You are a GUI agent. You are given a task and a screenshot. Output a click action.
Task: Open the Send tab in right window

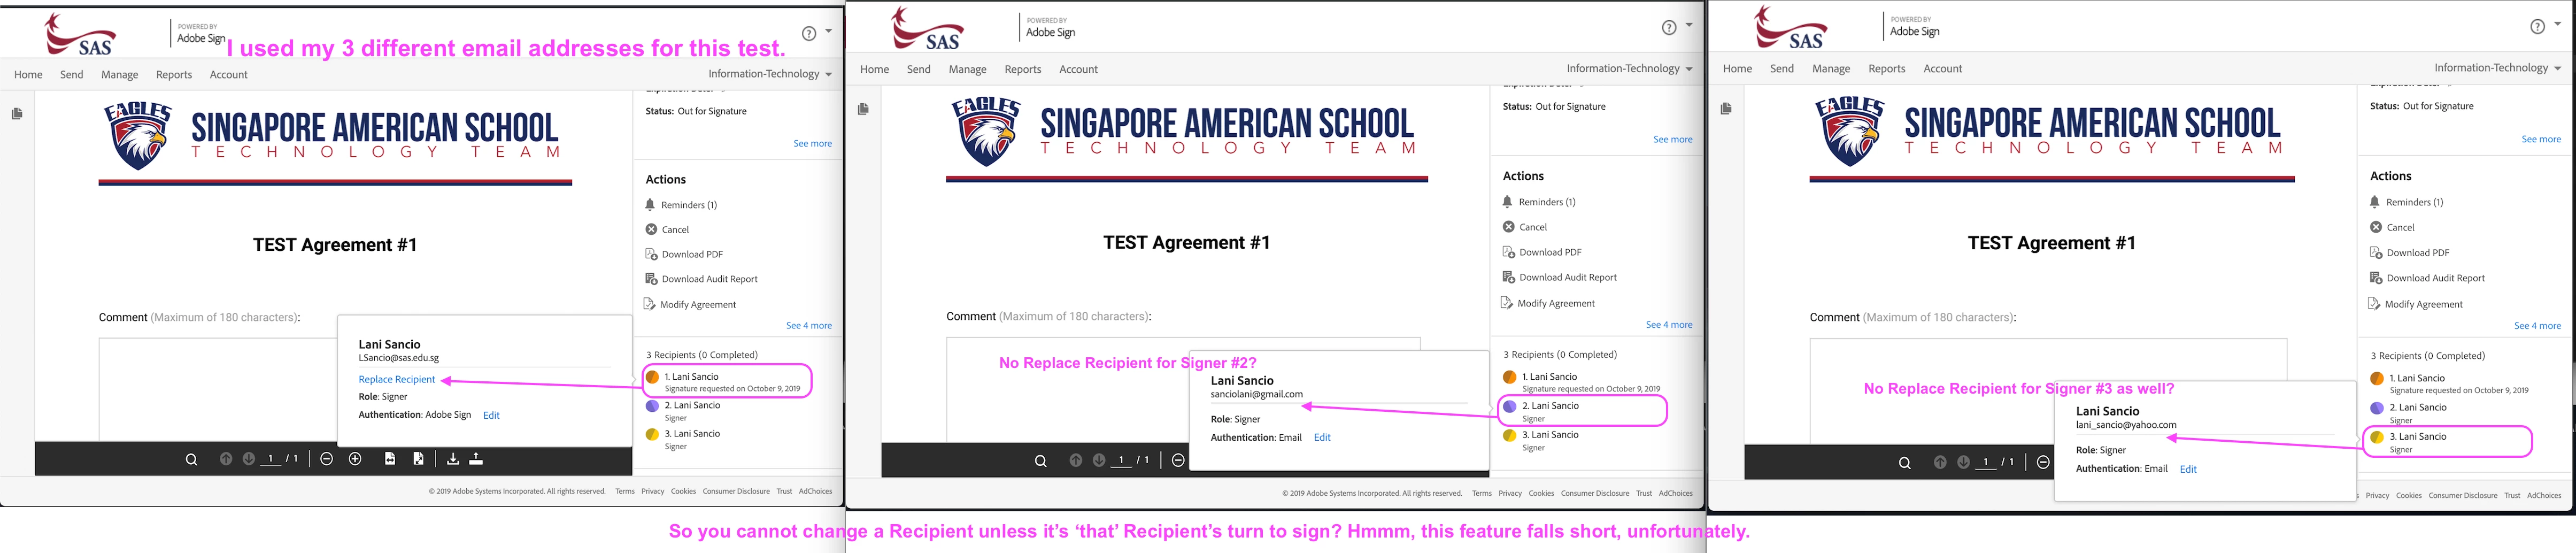[x=1782, y=69]
